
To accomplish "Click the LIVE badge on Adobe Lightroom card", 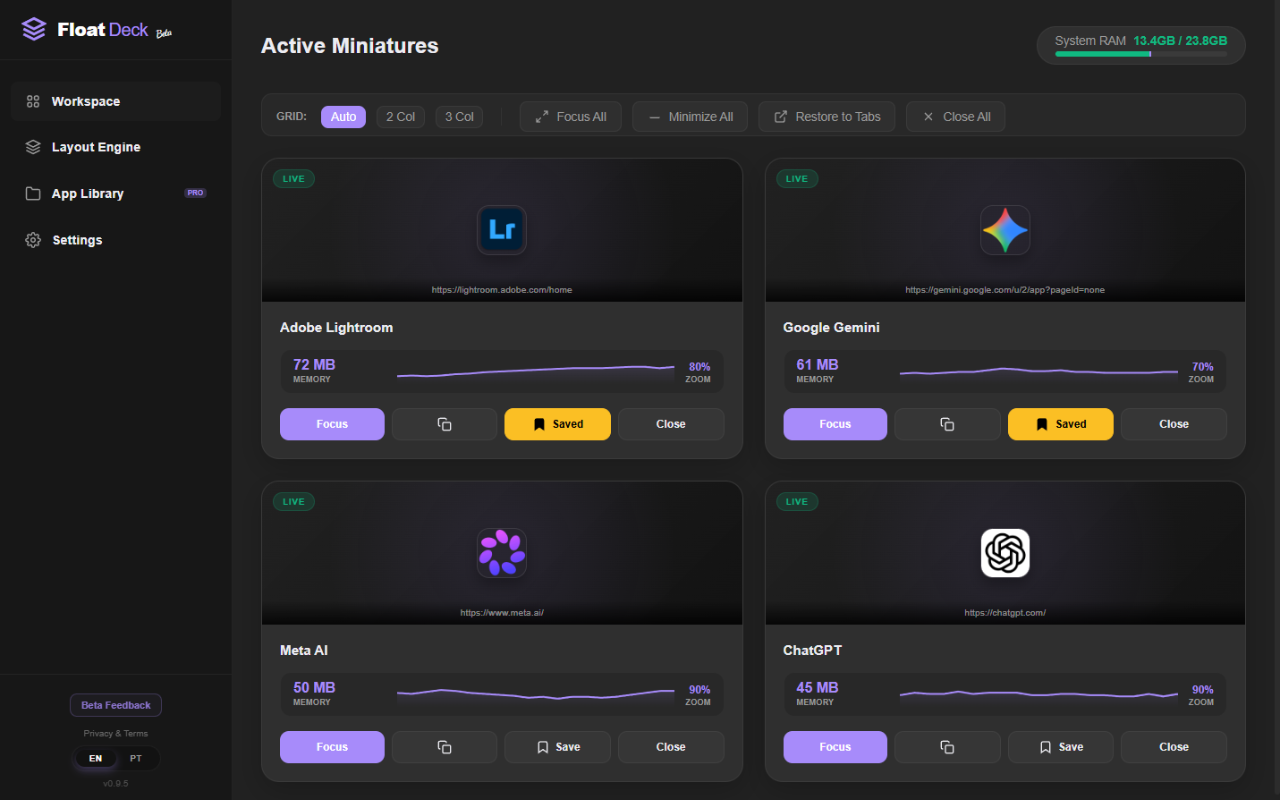I will pyautogui.click(x=294, y=179).
